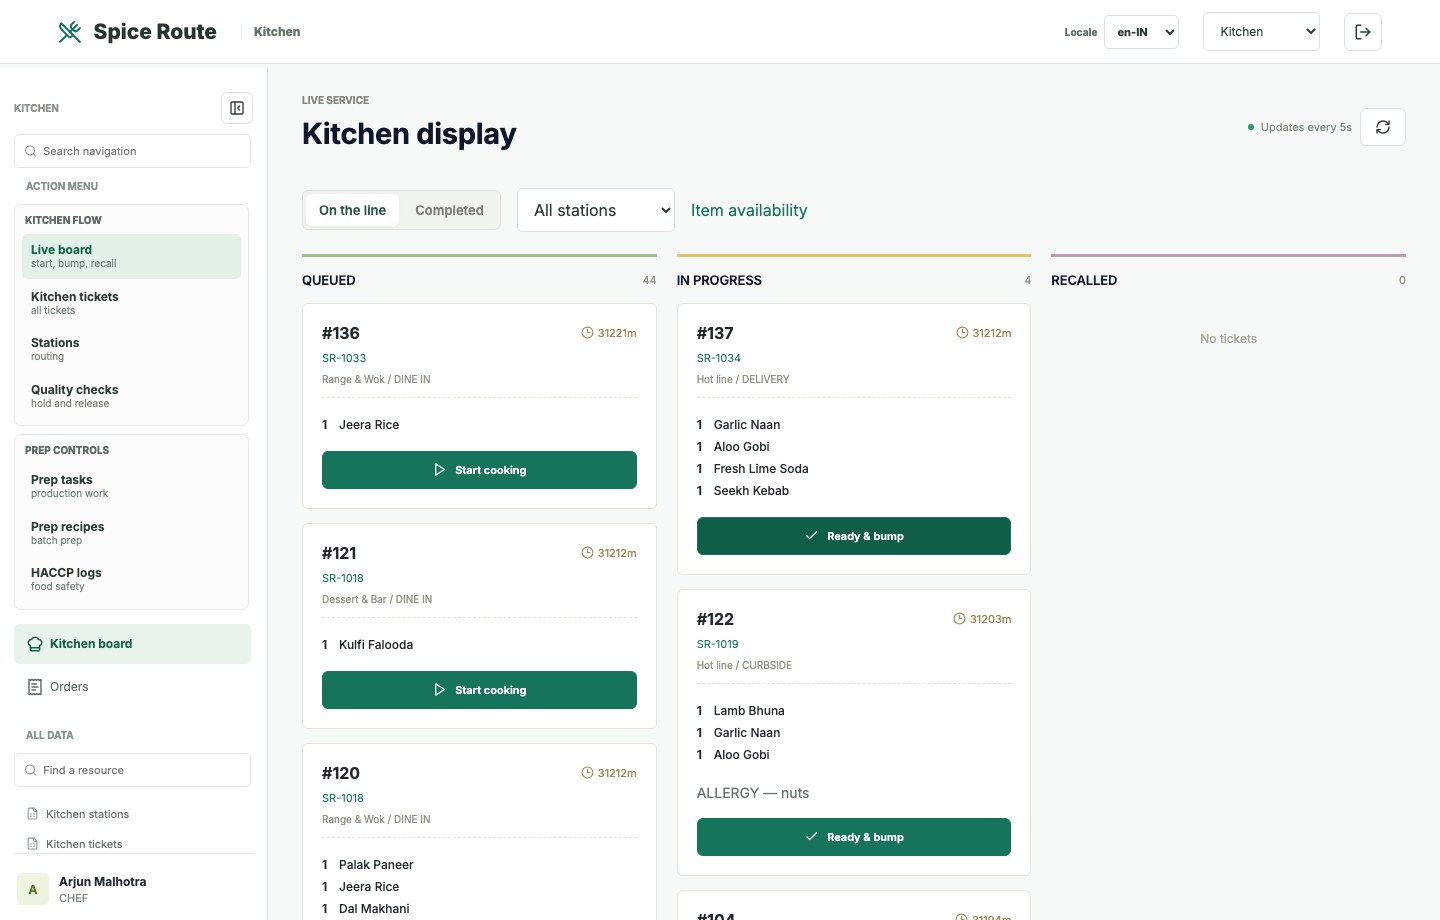Open Quality checks menu item
The image size is (1440, 920).
131,396
